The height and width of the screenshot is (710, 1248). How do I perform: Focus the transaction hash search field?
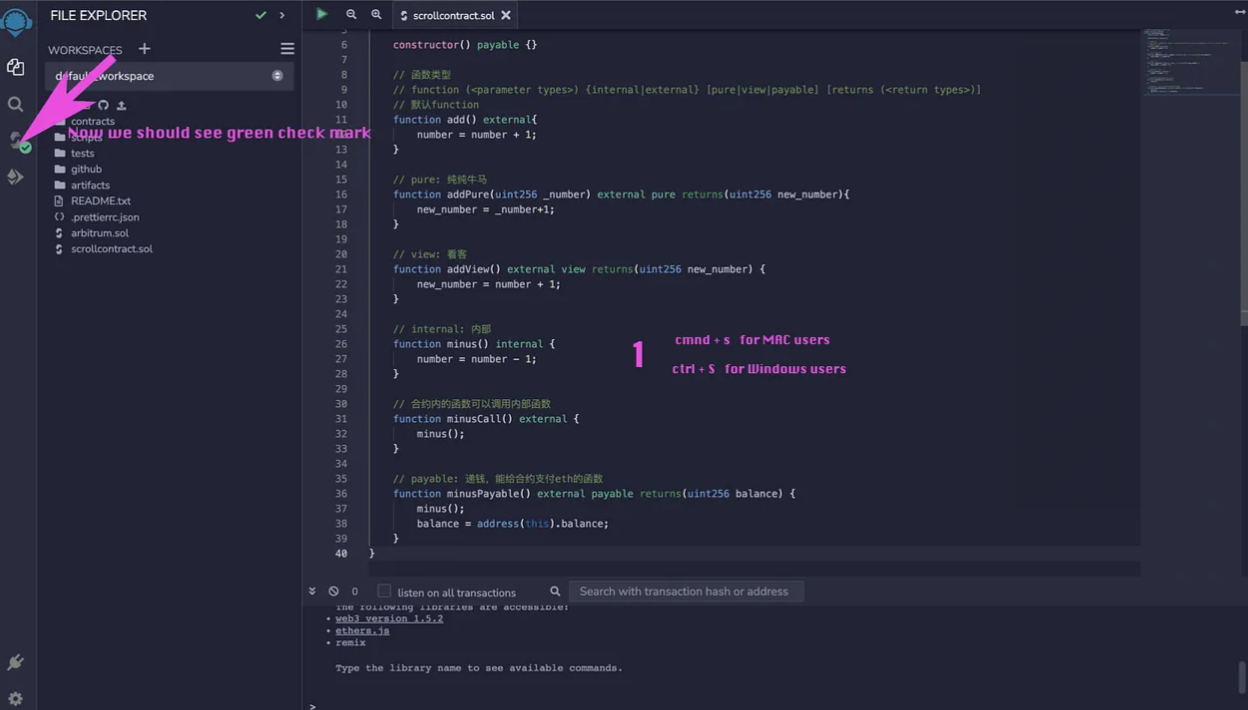point(686,591)
